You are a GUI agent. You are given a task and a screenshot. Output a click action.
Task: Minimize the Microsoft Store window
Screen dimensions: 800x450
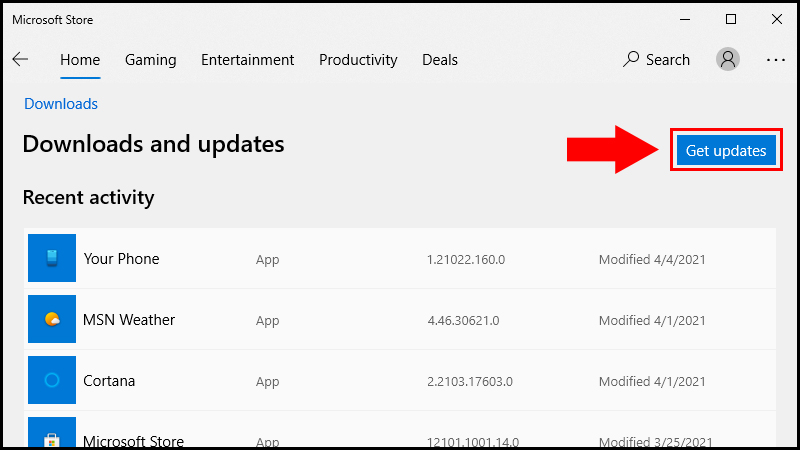pos(685,19)
